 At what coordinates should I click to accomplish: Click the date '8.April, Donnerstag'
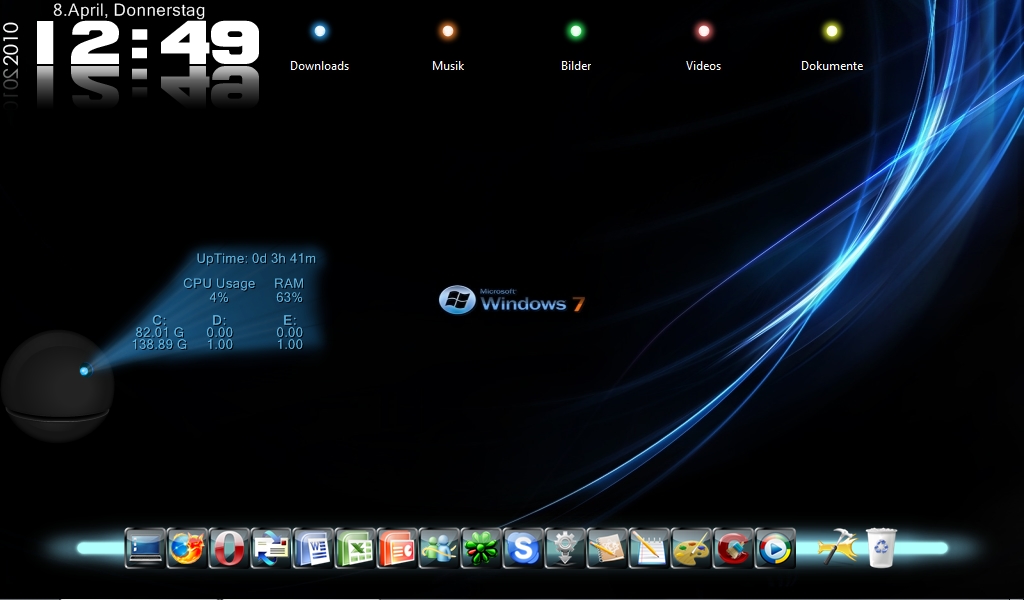(x=129, y=10)
